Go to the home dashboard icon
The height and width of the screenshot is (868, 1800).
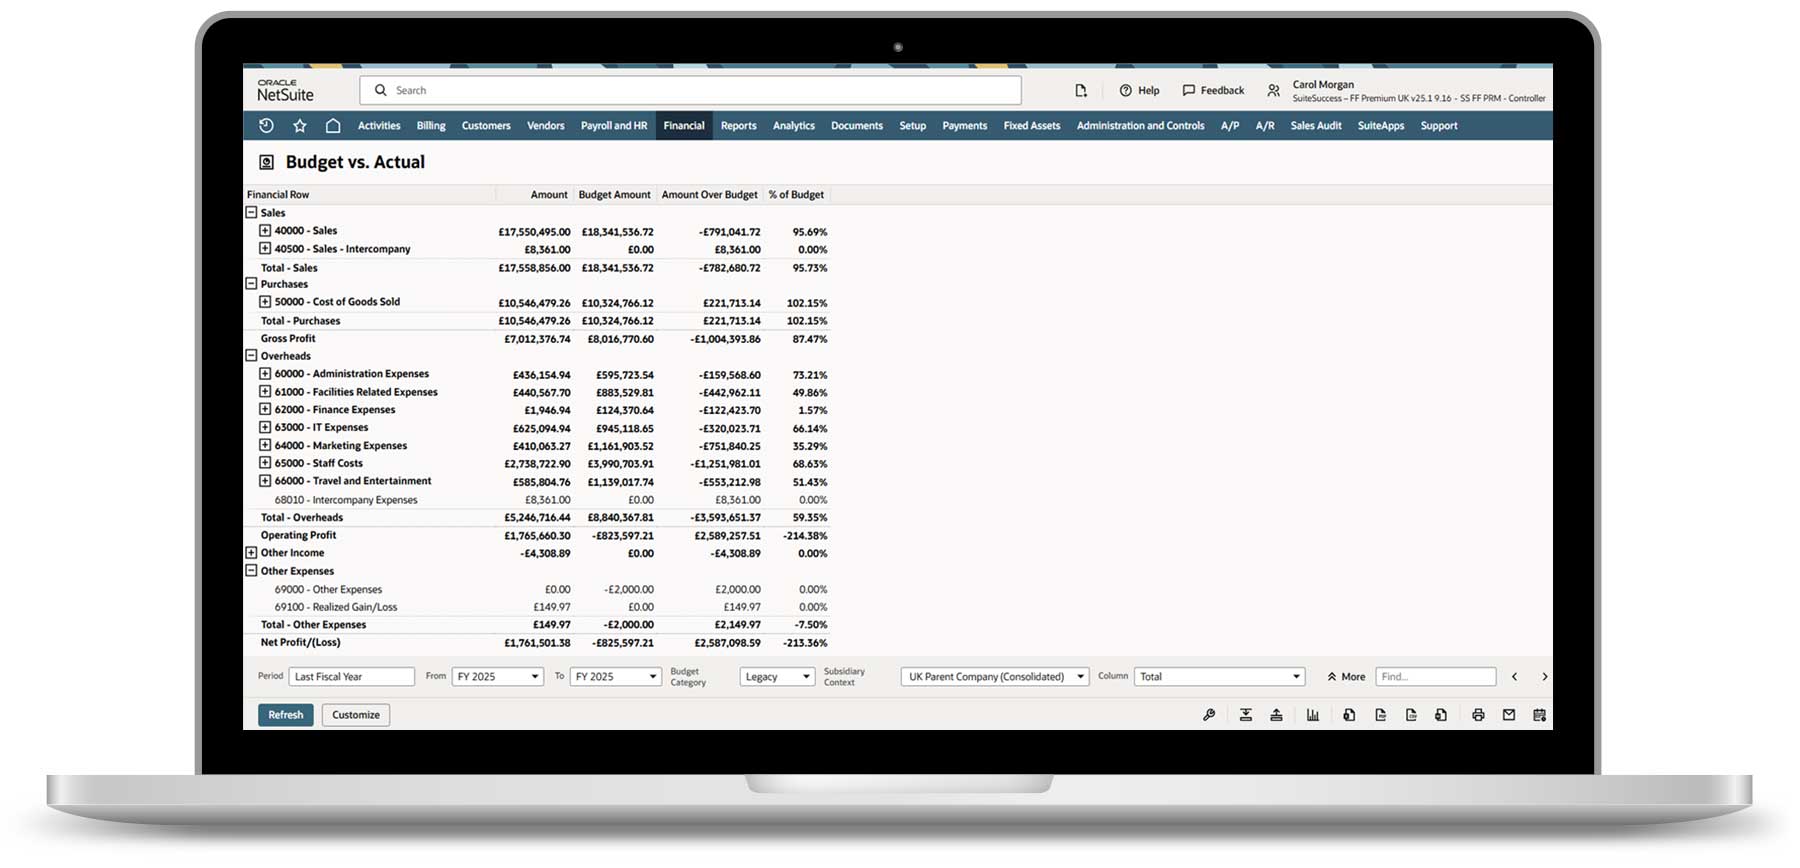[333, 126]
